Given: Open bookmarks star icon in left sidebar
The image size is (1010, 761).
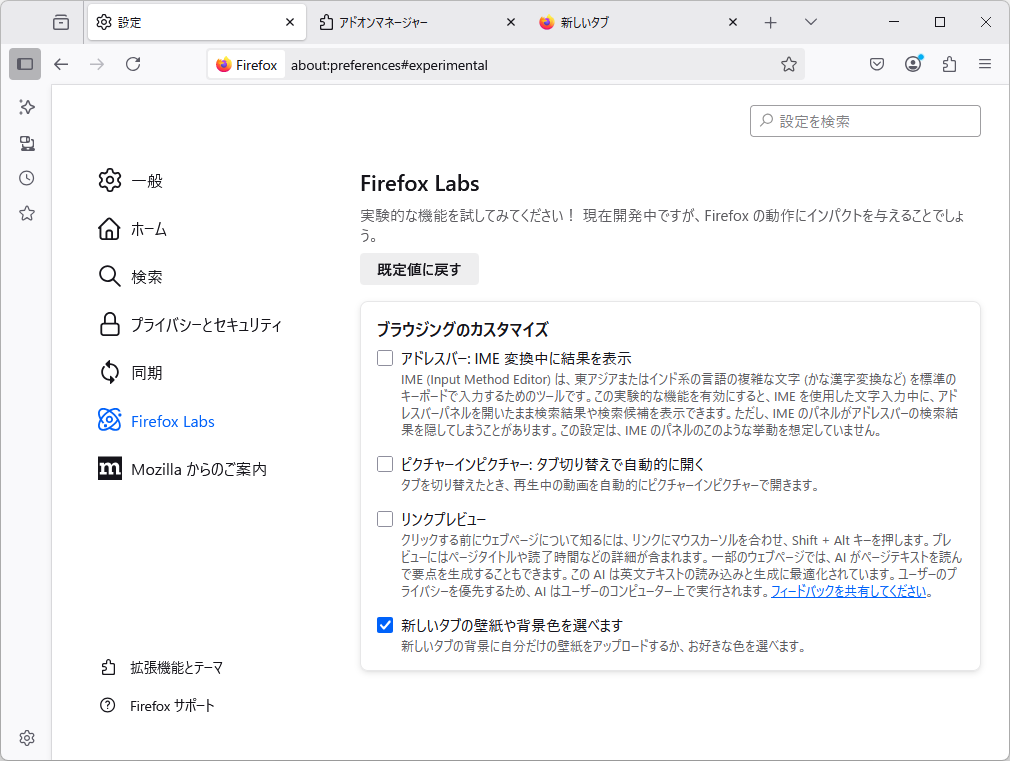Looking at the screenshot, I should (26, 213).
